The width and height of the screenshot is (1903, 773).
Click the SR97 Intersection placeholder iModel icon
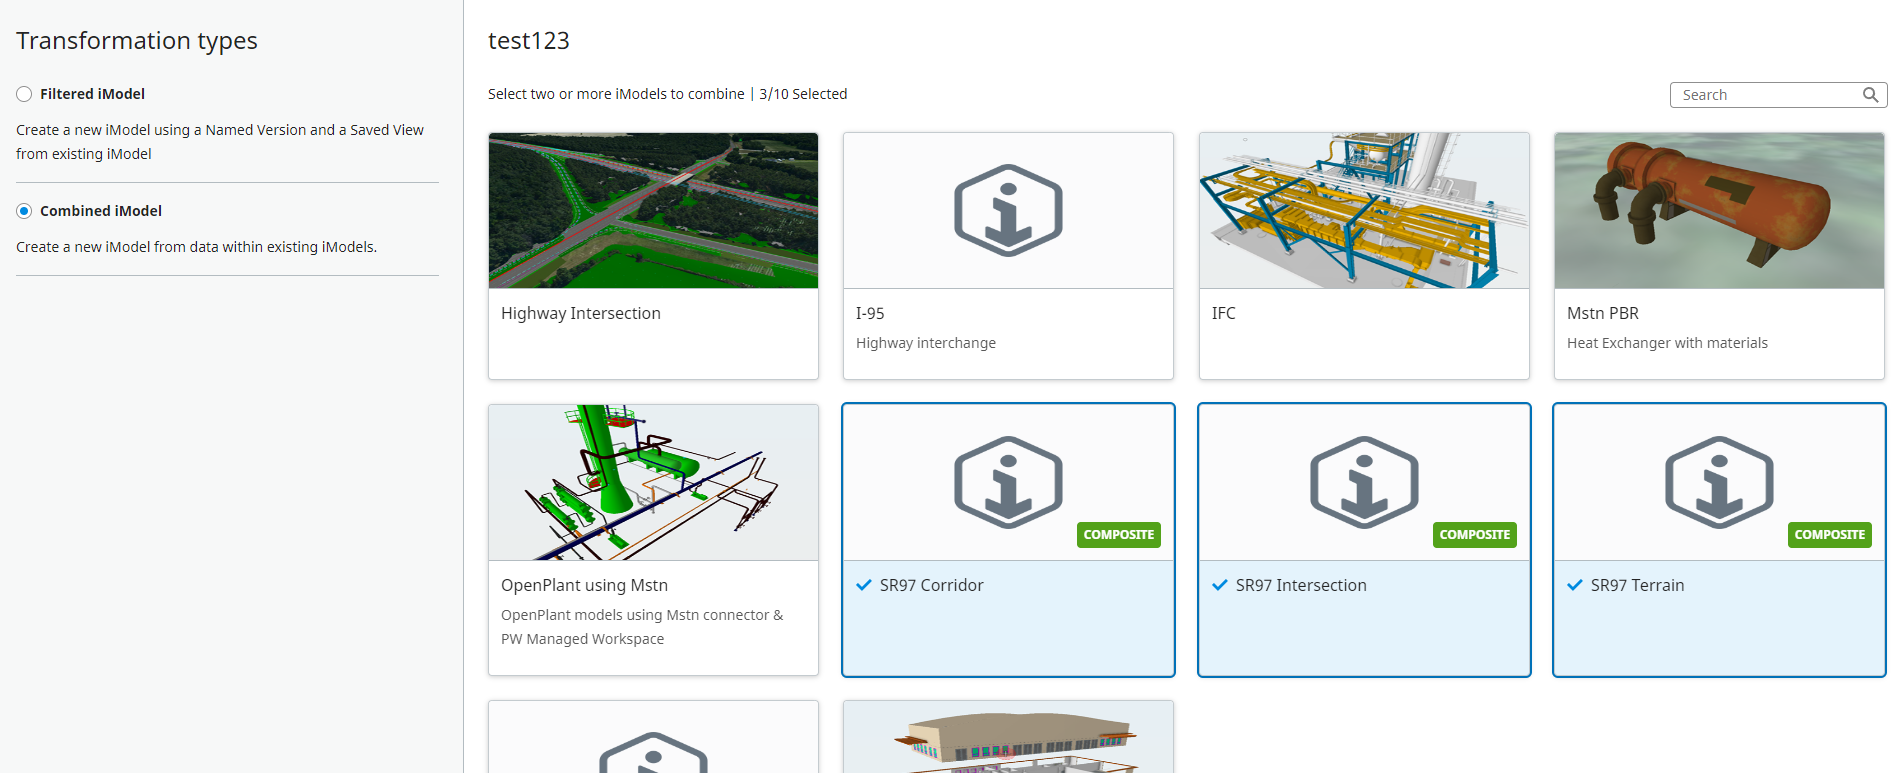coord(1364,482)
